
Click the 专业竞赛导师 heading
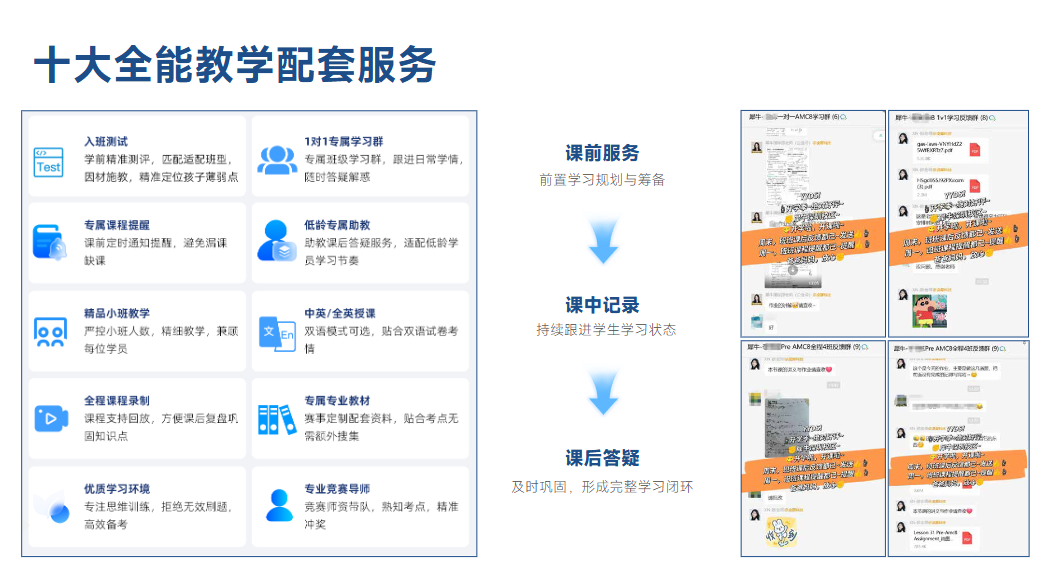[337, 489]
